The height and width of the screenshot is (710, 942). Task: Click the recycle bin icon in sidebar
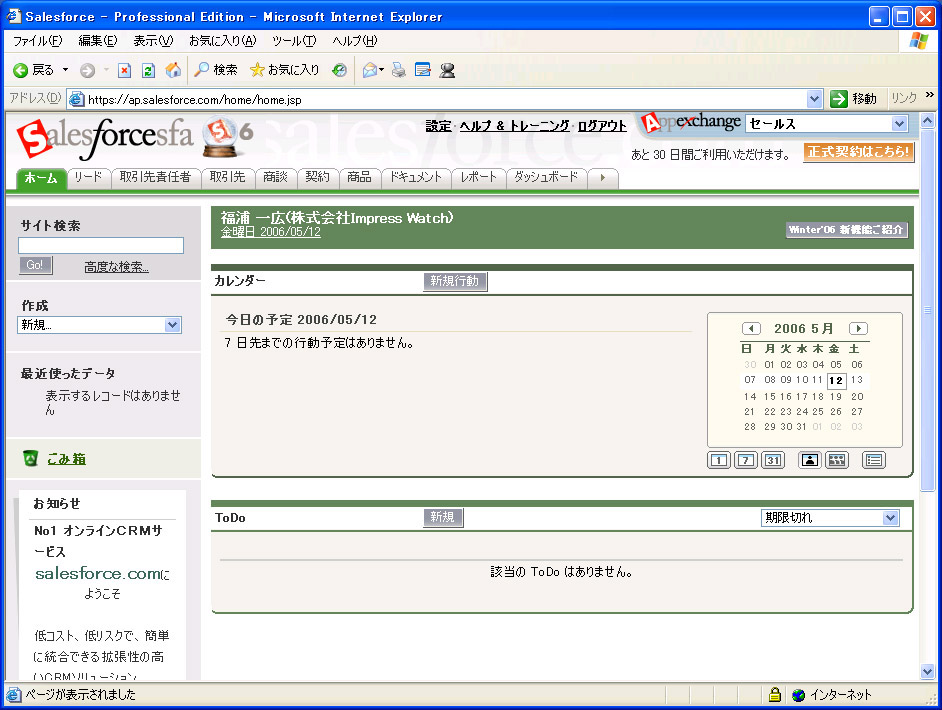(31, 458)
